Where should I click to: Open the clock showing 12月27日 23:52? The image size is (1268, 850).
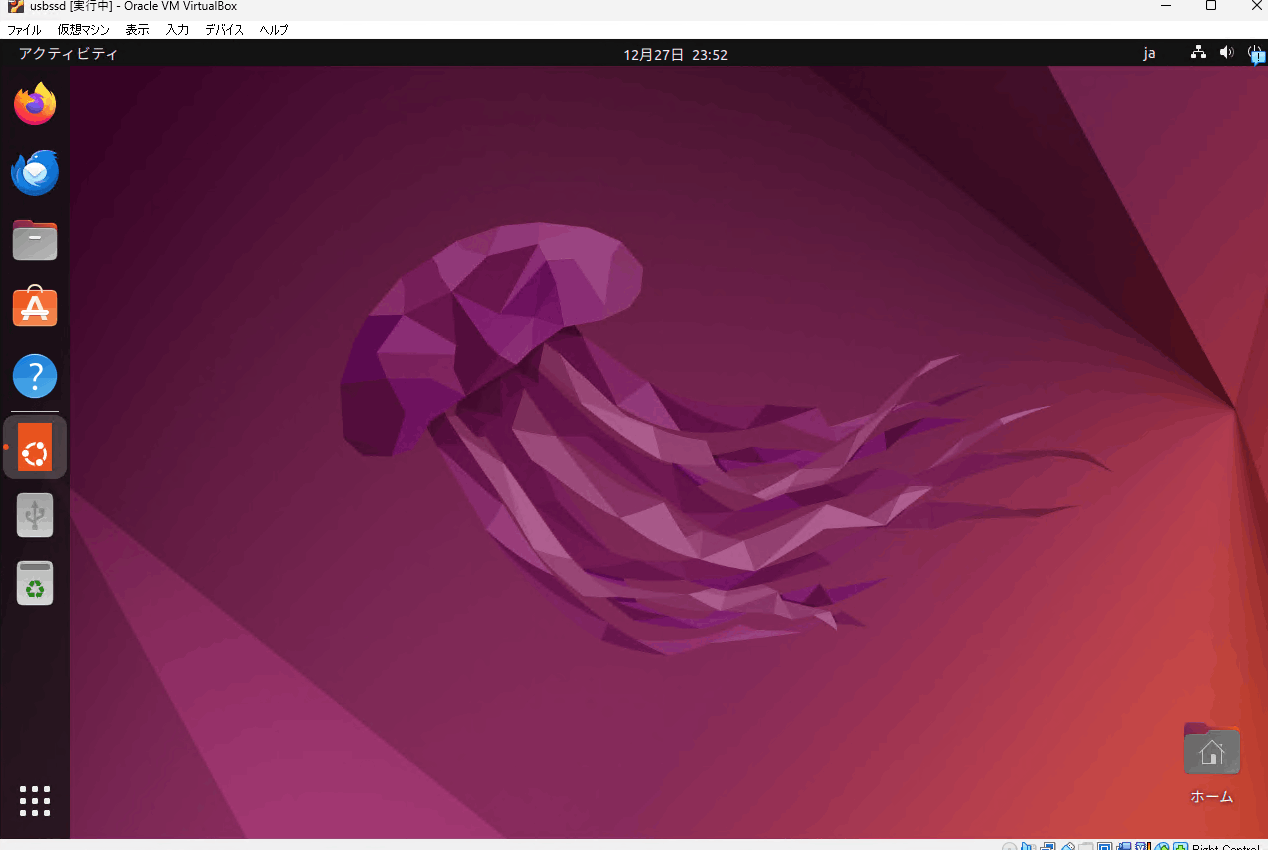(675, 55)
